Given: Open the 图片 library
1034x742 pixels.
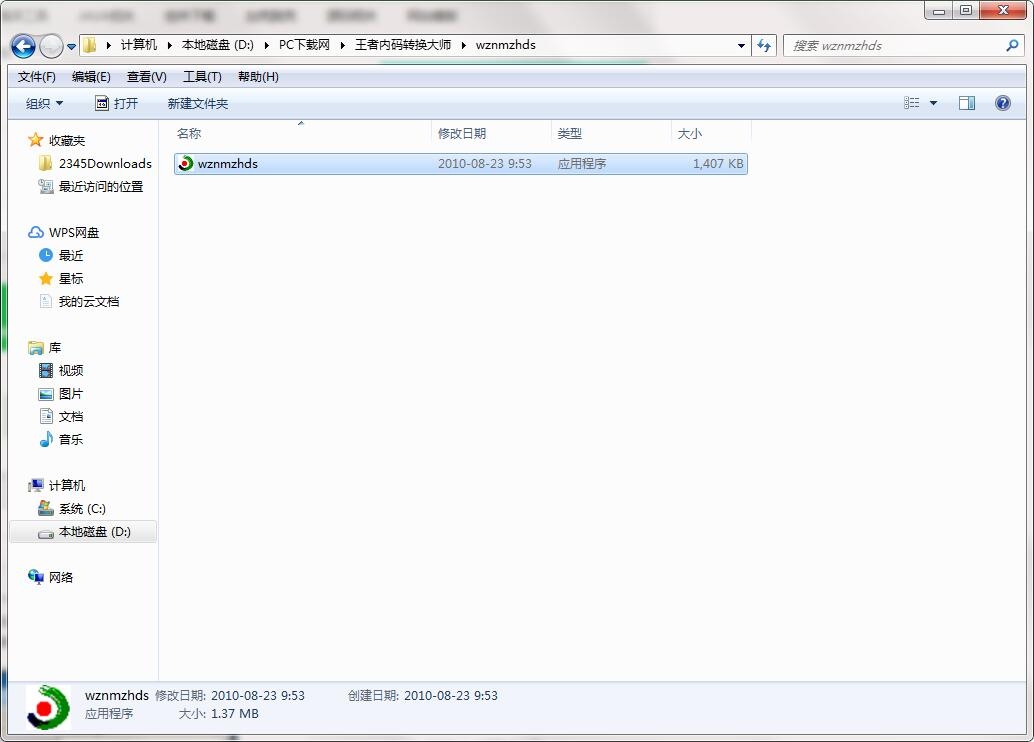Looking at the screenshot, I should coord(71,394).
